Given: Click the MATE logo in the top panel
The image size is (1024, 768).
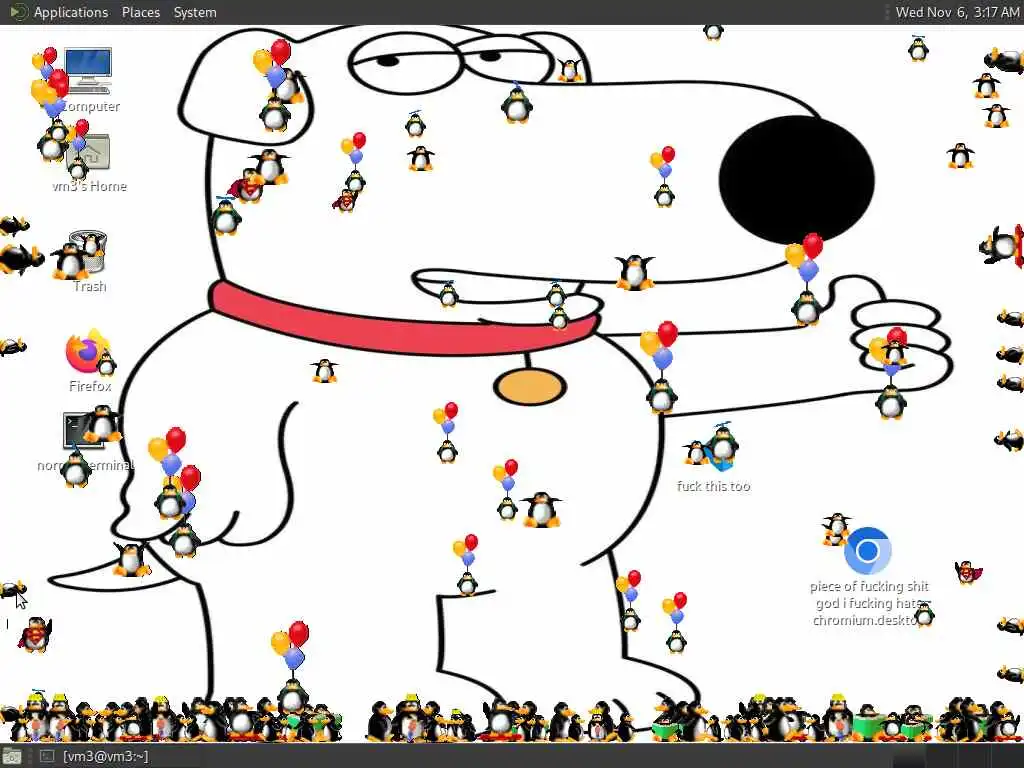Looking at the screenshot, I should (18, 12).
